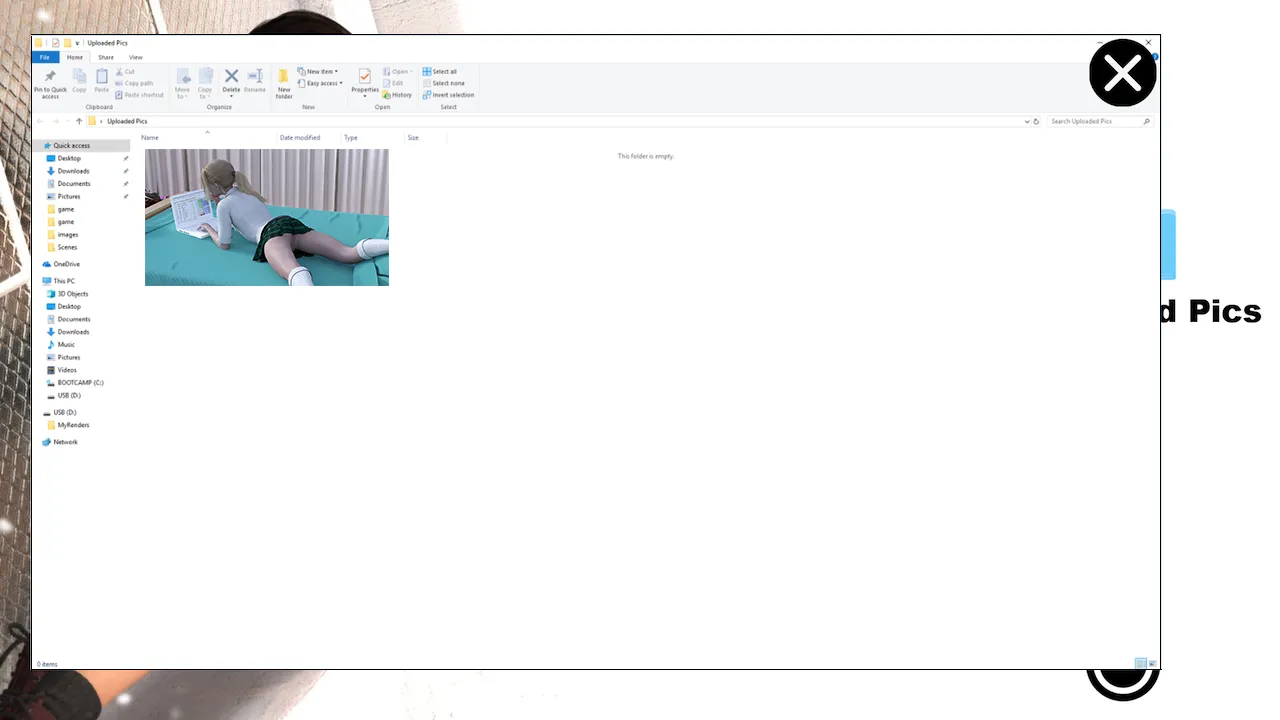The height and width of the screenshot is (720, 1280).
Task: Open BOOTCAMP (C:) in navigation pane
Action: (x=80, y=382)
